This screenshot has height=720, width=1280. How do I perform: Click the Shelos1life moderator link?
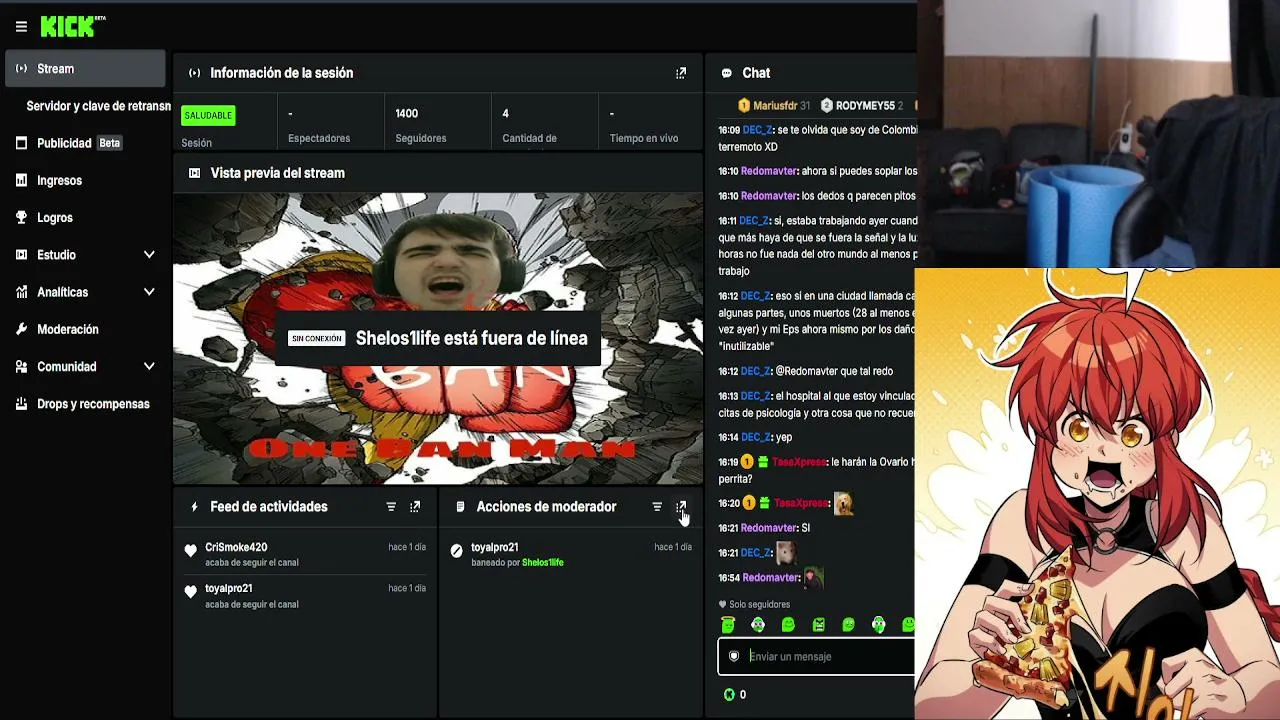pyautogui.click(x=542, y=562)
